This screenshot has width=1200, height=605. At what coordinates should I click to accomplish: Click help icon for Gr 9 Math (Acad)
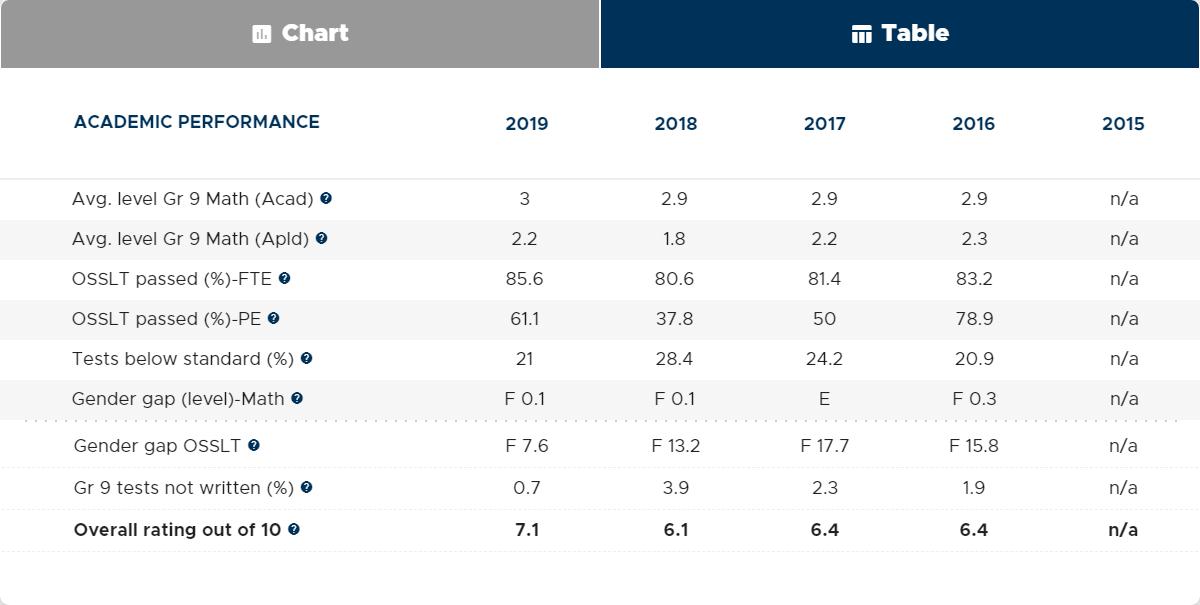tap(326, 198)
